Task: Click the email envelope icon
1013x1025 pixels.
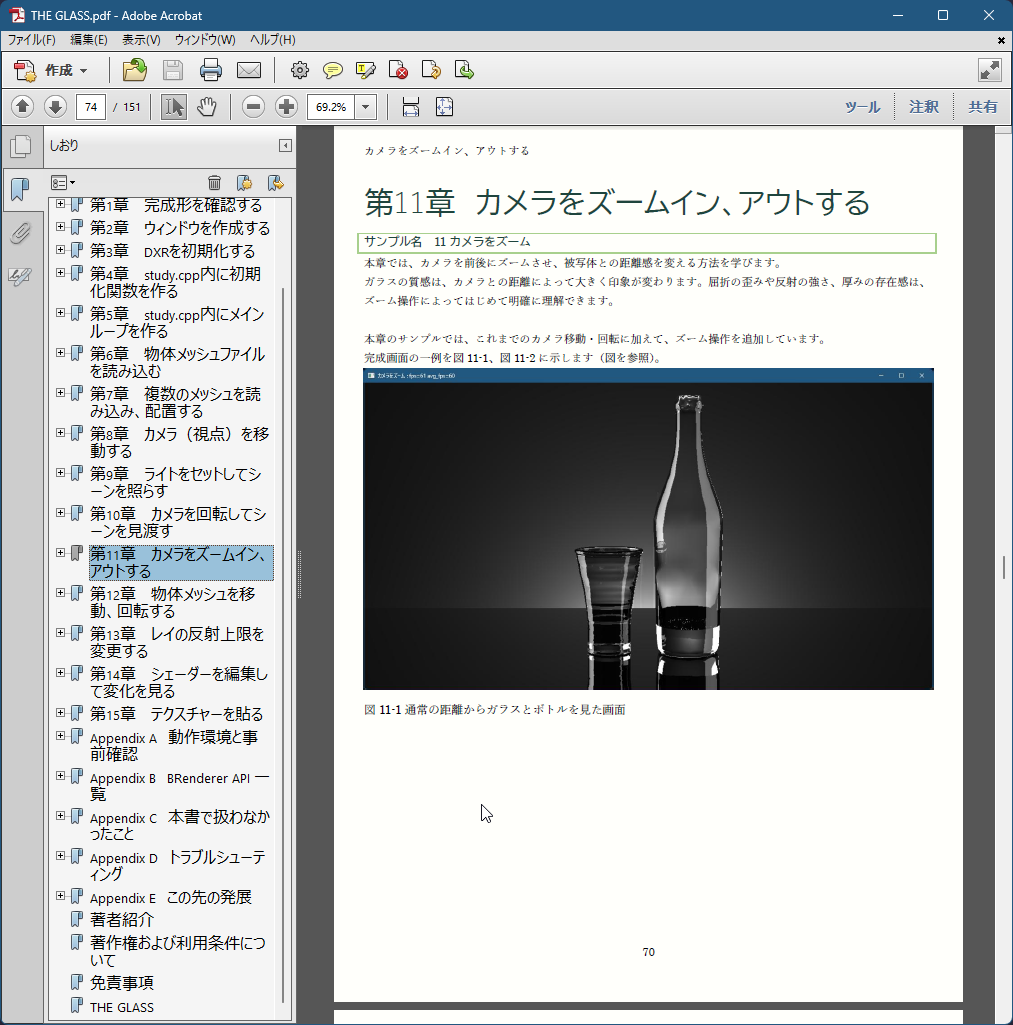Action: (x=248, y=70)
